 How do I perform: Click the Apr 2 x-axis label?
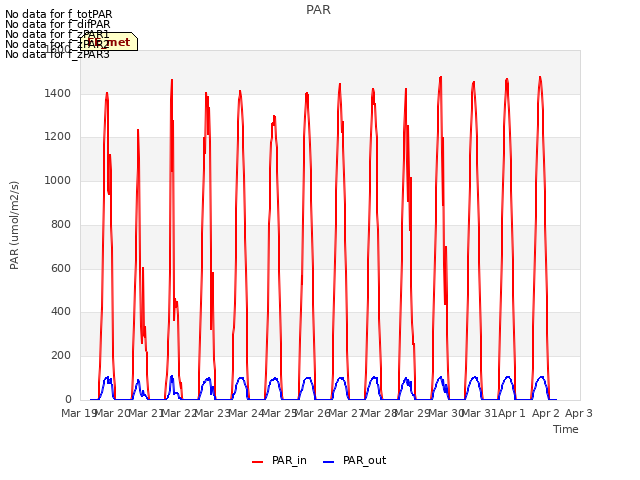coord(546,413)
